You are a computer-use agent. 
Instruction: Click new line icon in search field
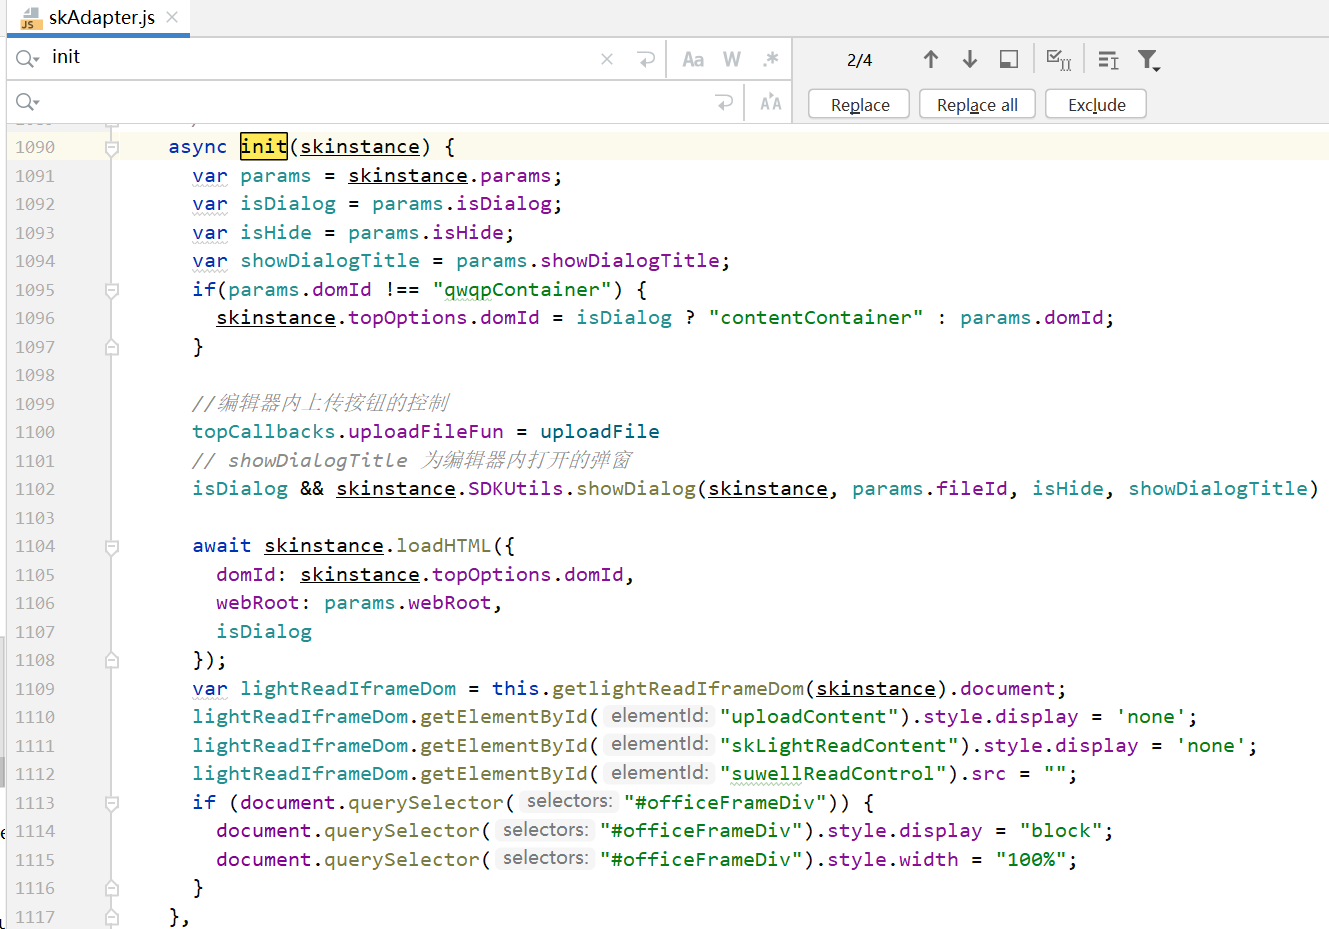[646, 59]
